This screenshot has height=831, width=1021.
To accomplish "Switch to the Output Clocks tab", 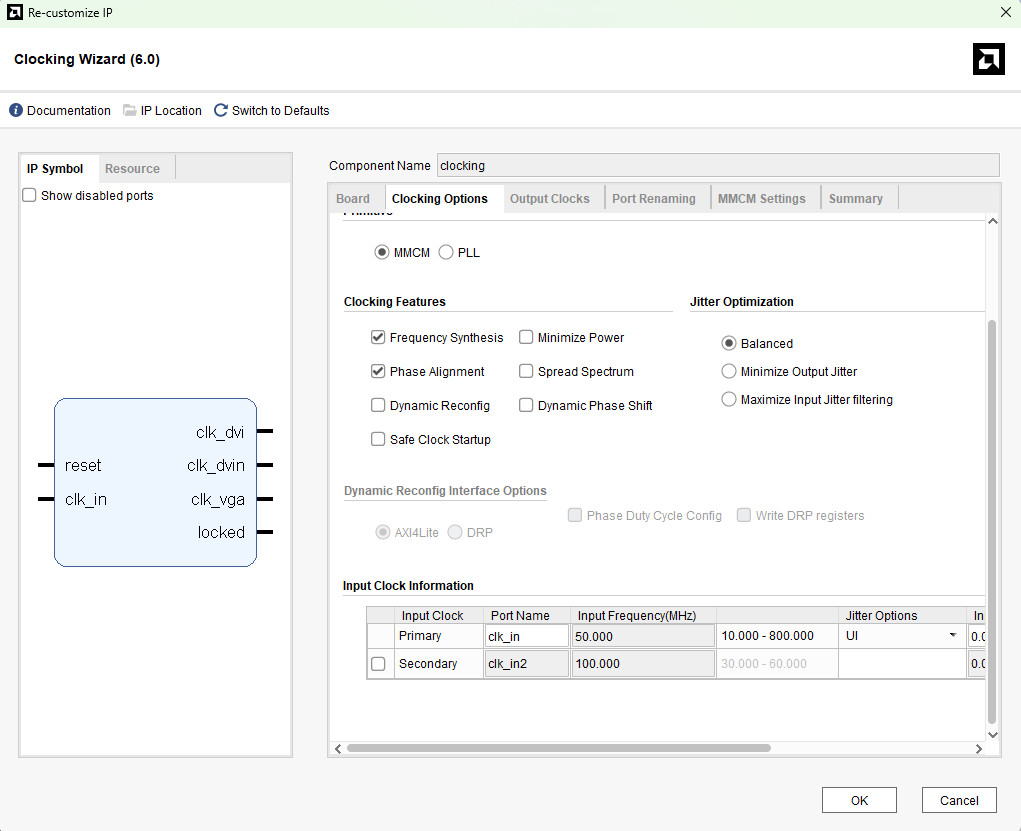I will coord(549,199).
